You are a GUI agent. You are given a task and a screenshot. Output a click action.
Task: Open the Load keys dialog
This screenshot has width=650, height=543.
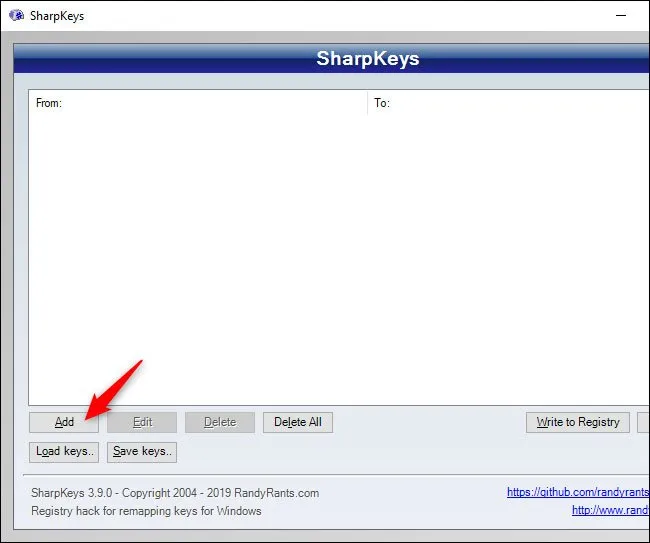(x=64, y=452)
